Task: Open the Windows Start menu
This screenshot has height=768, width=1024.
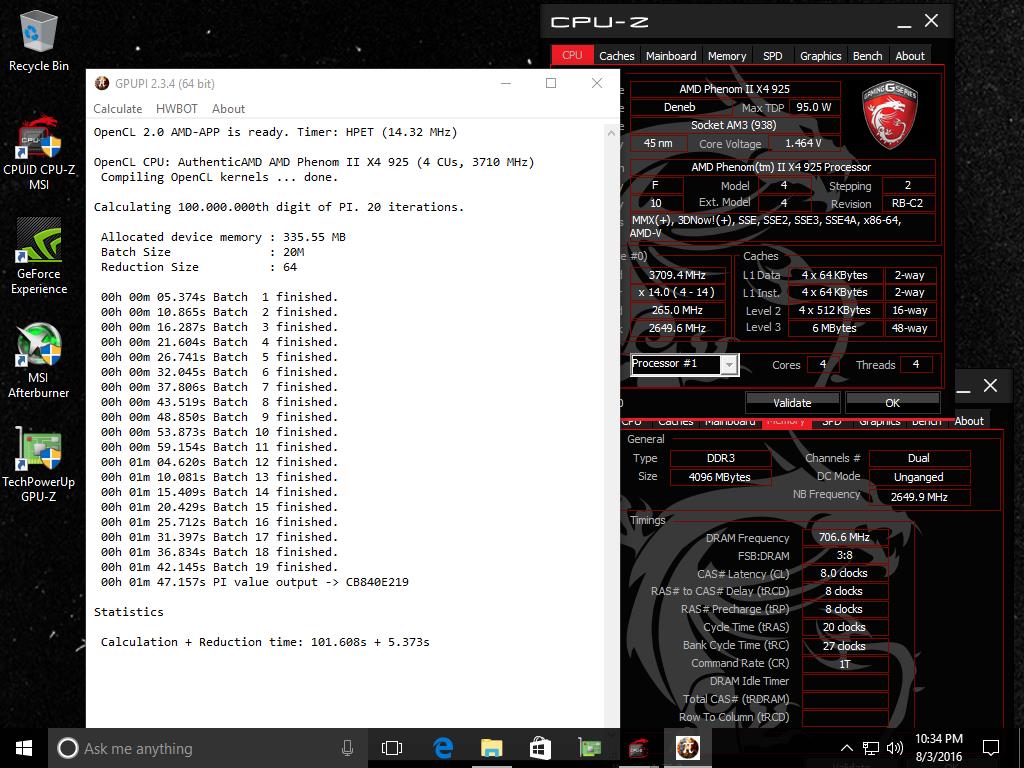Action: 24,748
